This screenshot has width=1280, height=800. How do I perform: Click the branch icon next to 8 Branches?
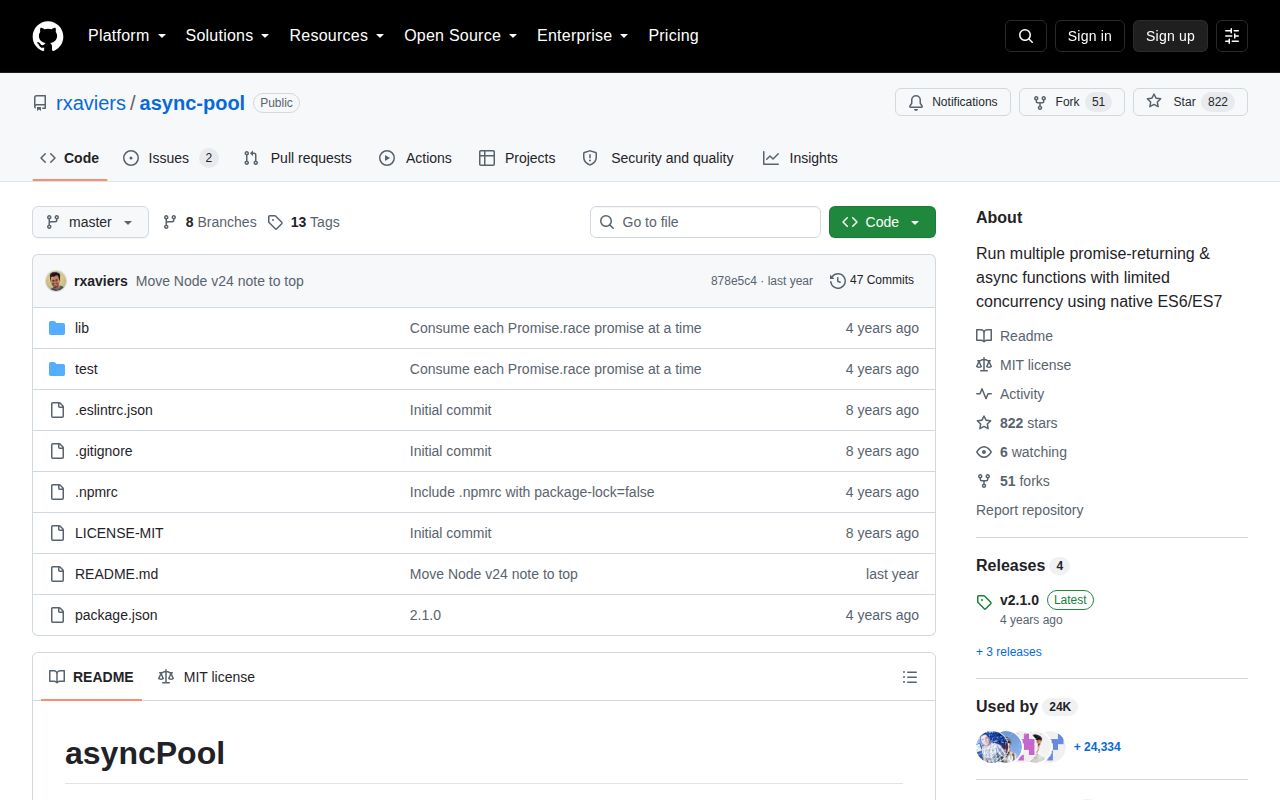pos(170,222)
